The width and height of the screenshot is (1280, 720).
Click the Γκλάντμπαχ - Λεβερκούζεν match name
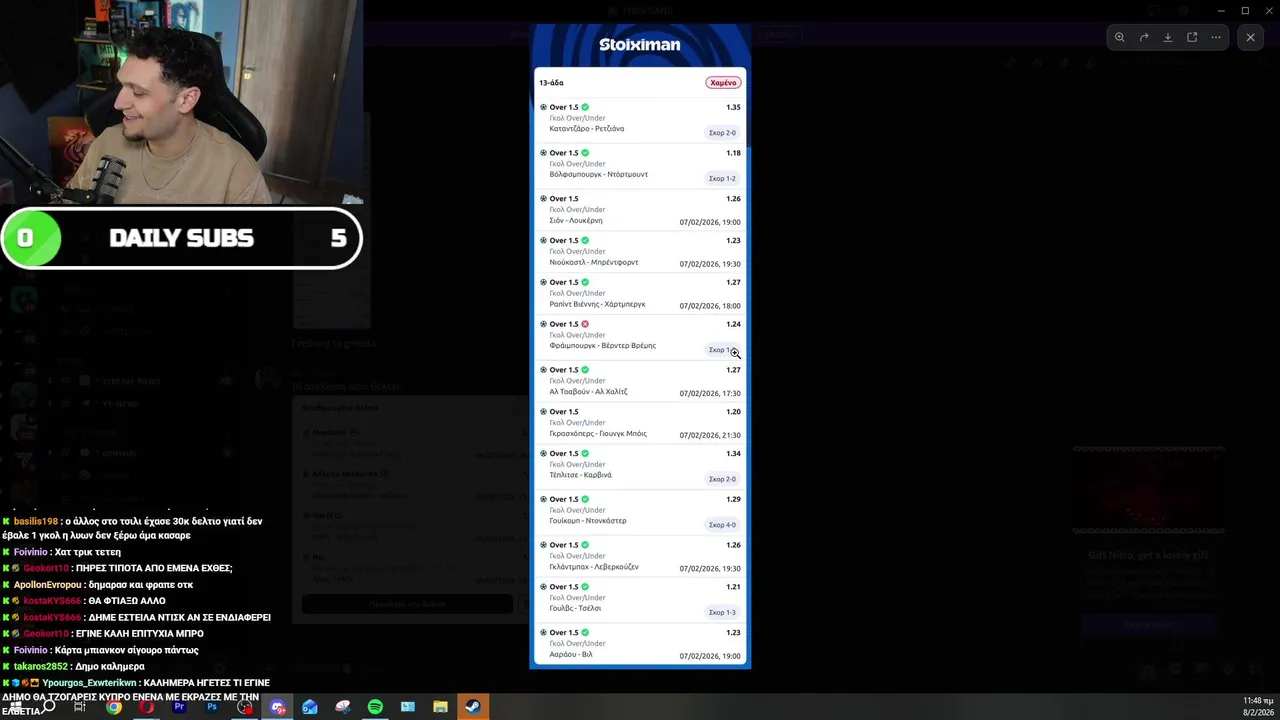coord(594,567)
